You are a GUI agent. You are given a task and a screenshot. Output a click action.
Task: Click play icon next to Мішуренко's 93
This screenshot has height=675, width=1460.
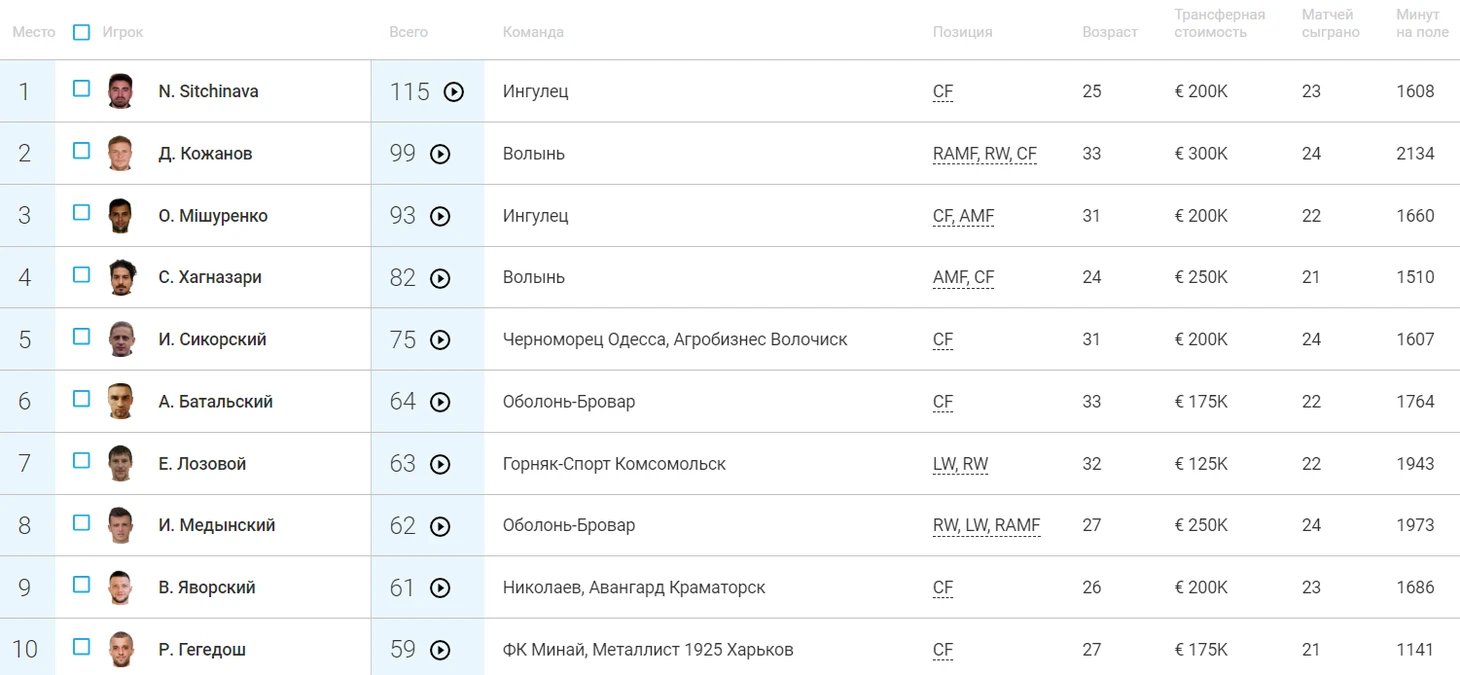click(440, 216)
